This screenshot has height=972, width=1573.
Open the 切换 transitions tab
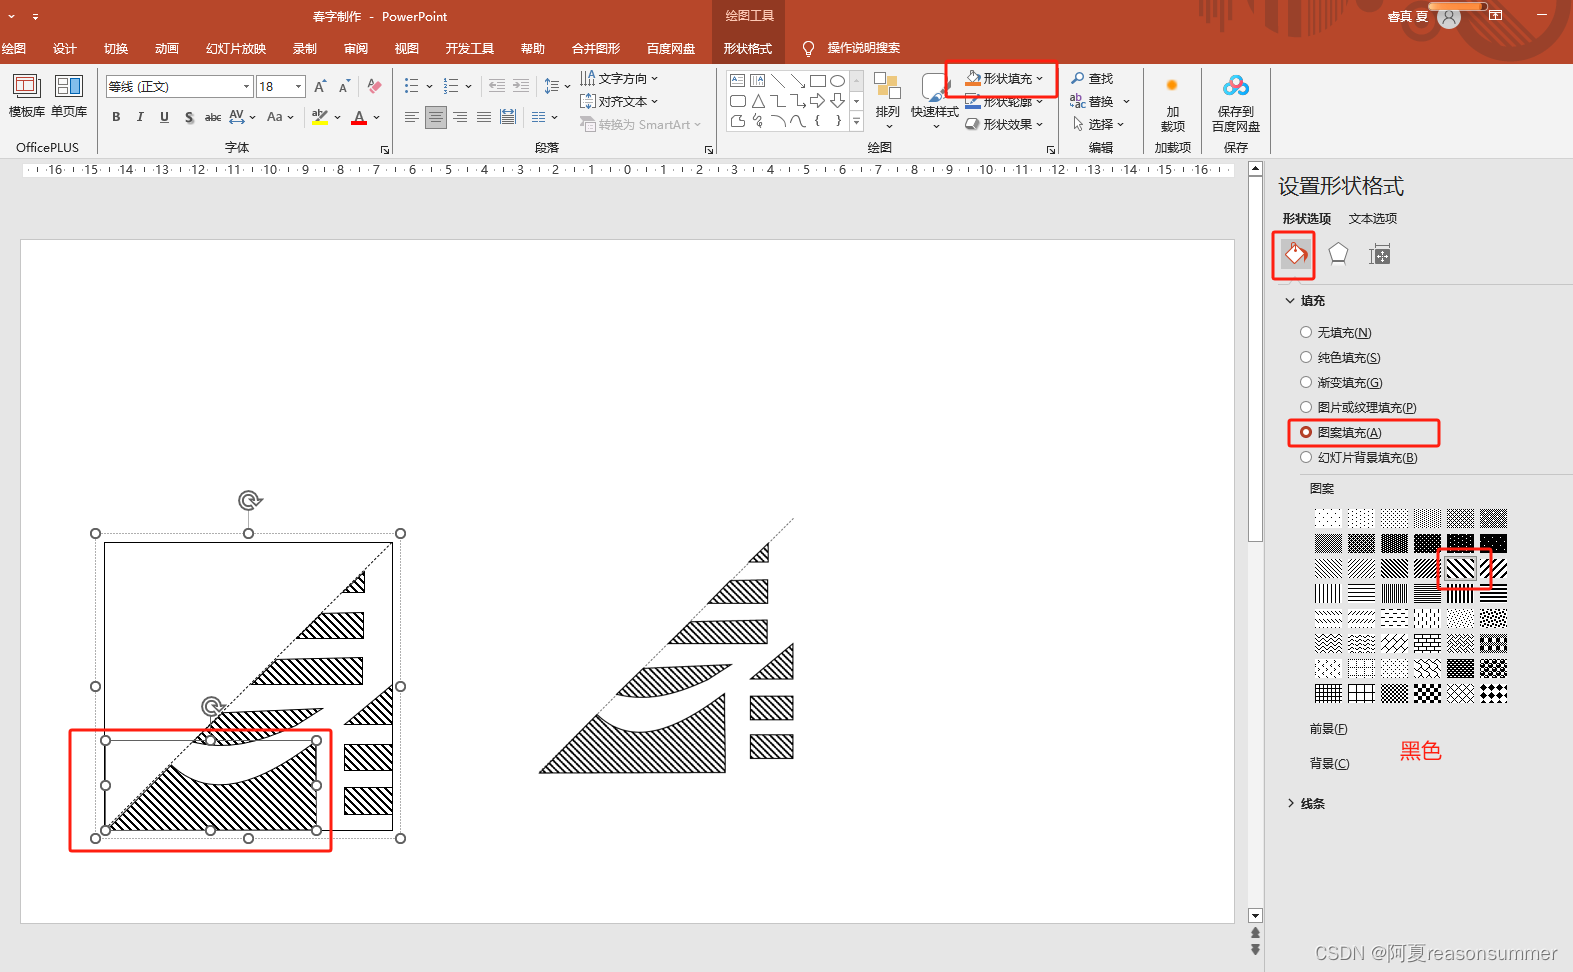pyautogui.click(x=116, y=49)
